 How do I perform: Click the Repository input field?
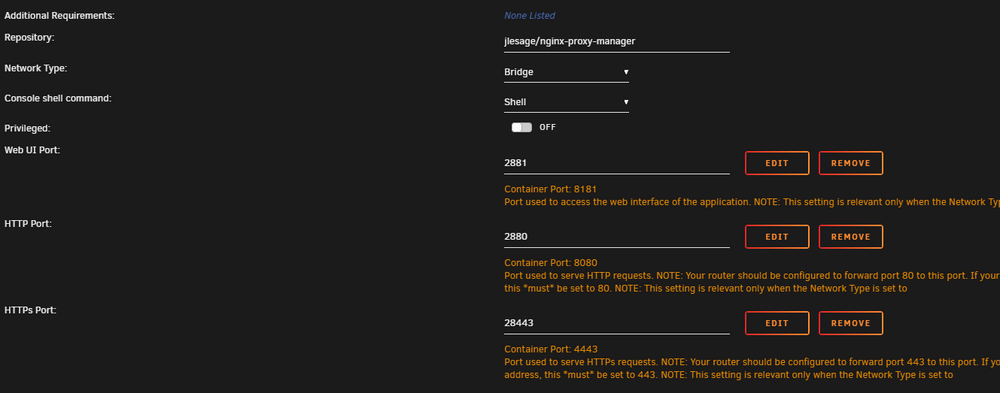617,41
